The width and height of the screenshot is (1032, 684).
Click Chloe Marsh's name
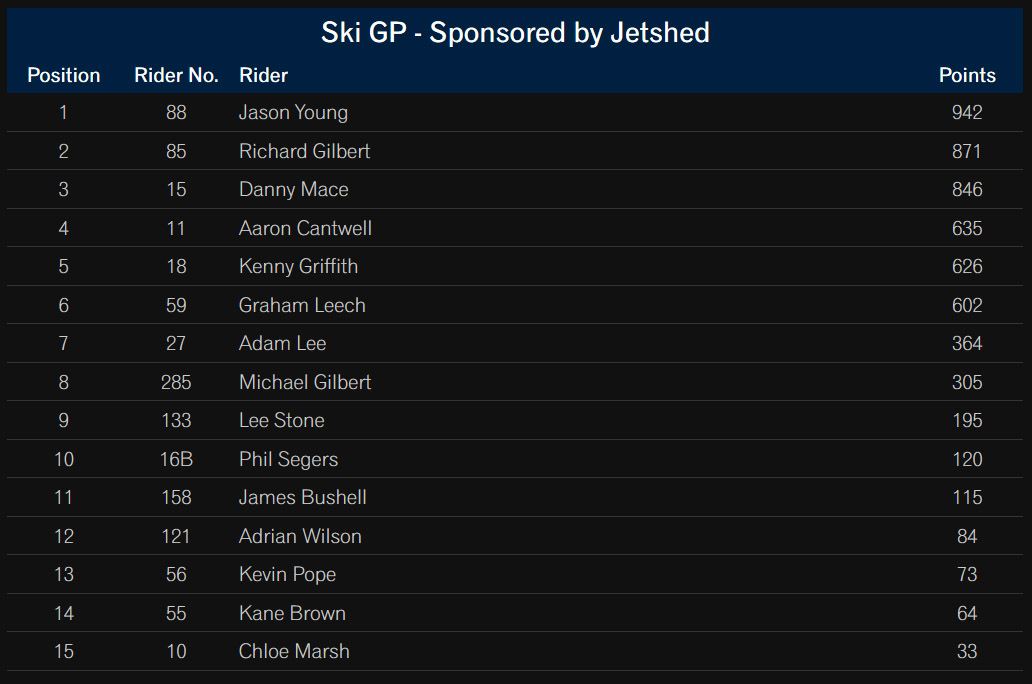coord(294,651)
